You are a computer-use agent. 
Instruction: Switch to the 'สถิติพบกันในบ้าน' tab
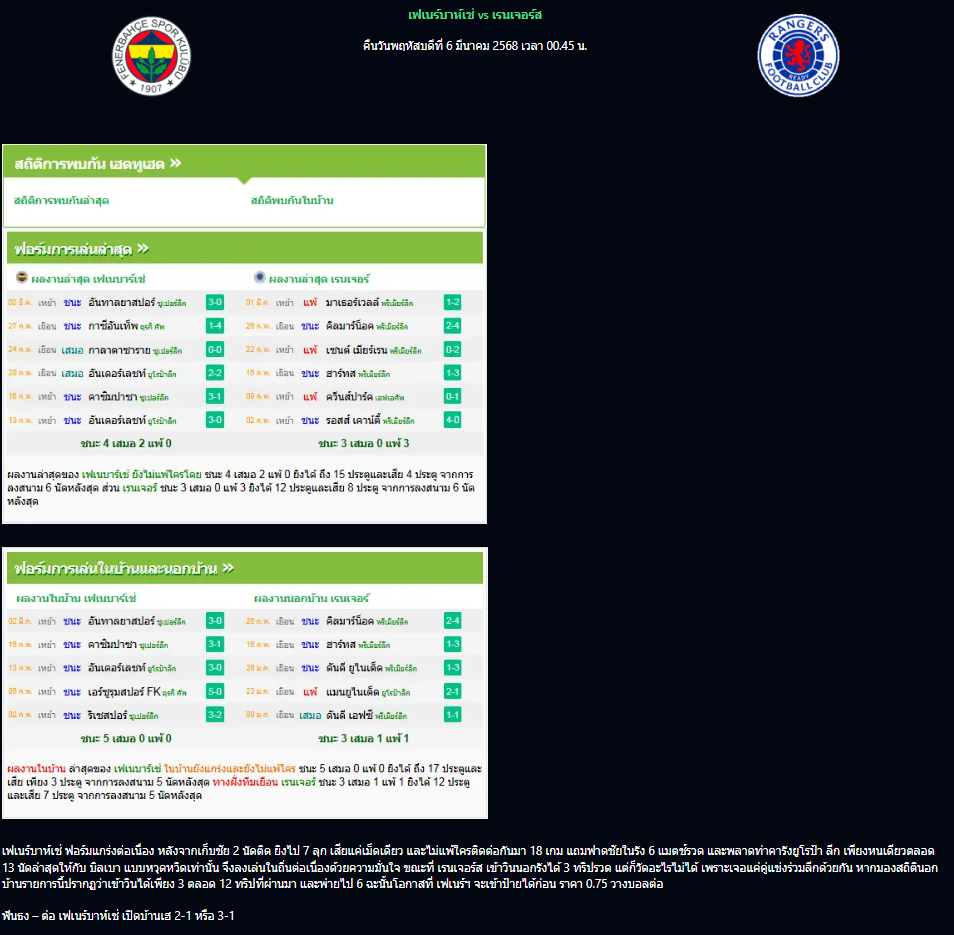pyautogui.click(x=292, y=200)
